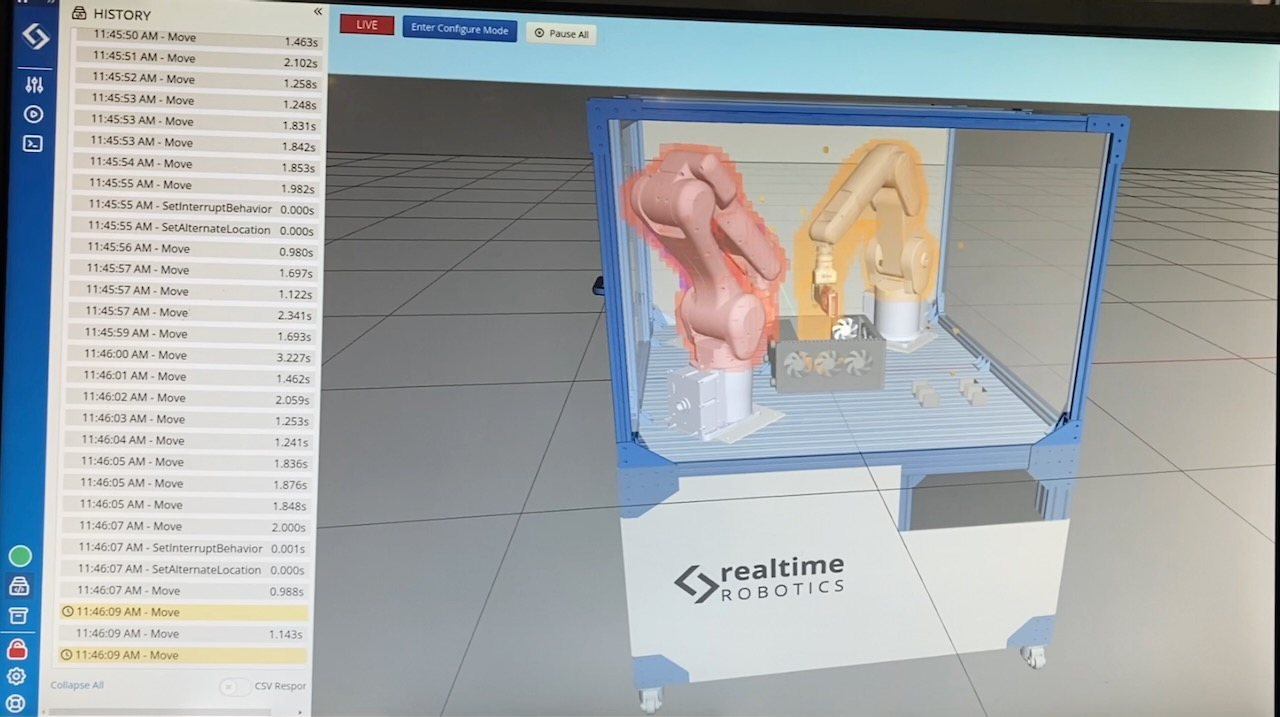
Task: Open settings with the gear icon
Action: click(16, 676)
